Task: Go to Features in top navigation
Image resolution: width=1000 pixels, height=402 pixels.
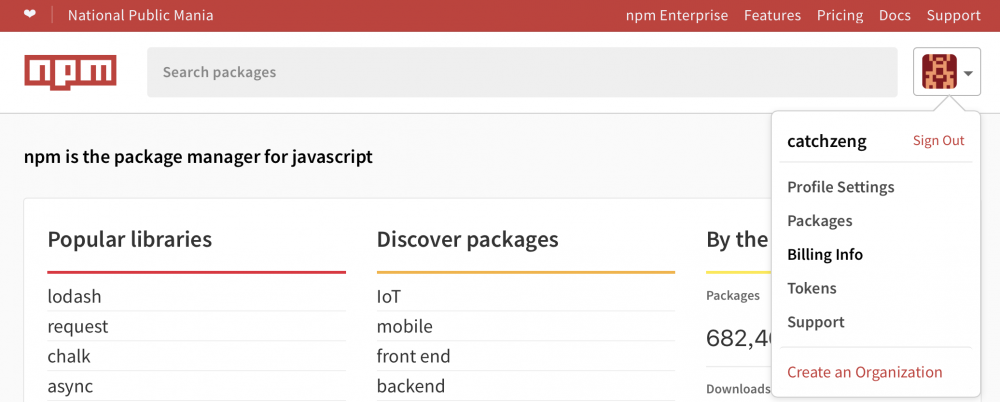Action: (x=772, y=15)
